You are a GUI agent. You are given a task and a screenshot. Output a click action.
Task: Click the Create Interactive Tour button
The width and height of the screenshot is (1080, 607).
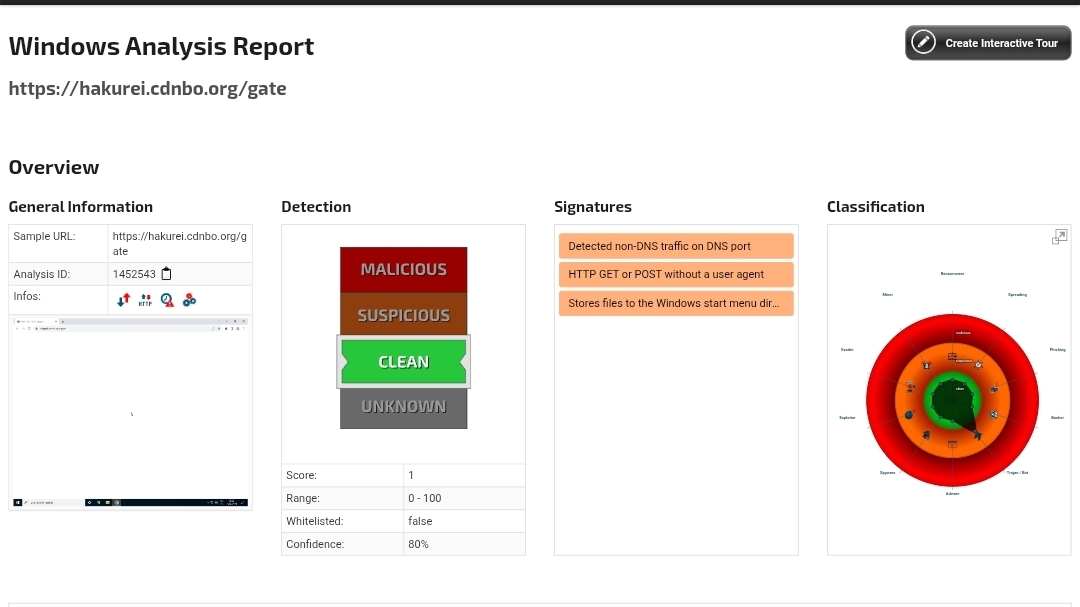pos(988,43)
